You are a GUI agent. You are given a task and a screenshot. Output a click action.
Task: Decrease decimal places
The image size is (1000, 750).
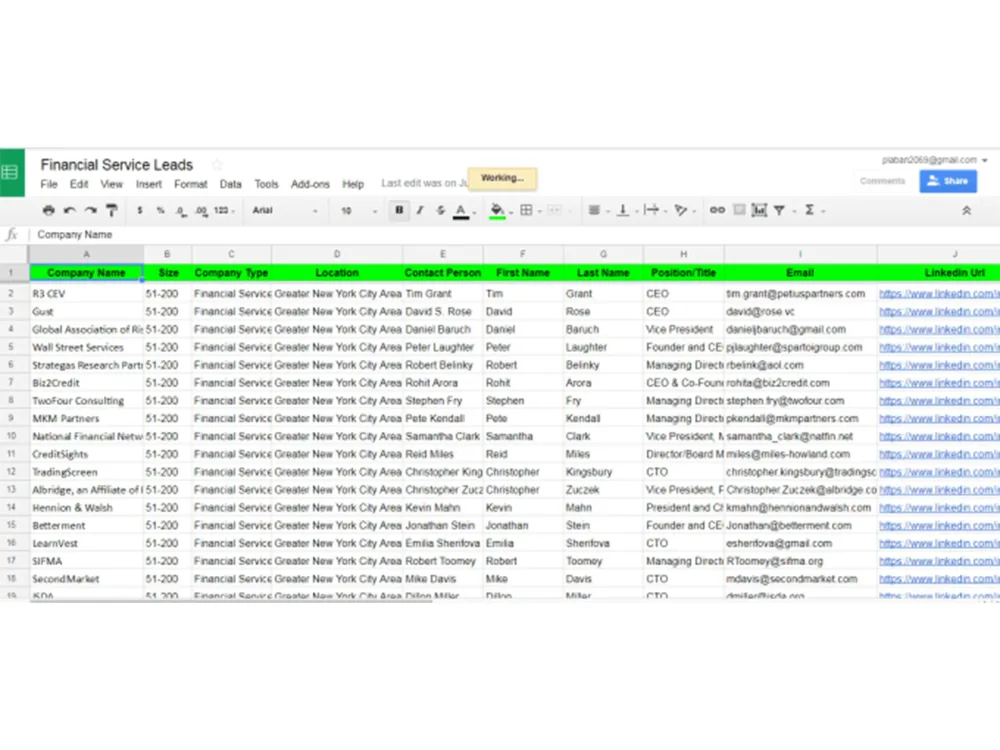tap(181, 210)
